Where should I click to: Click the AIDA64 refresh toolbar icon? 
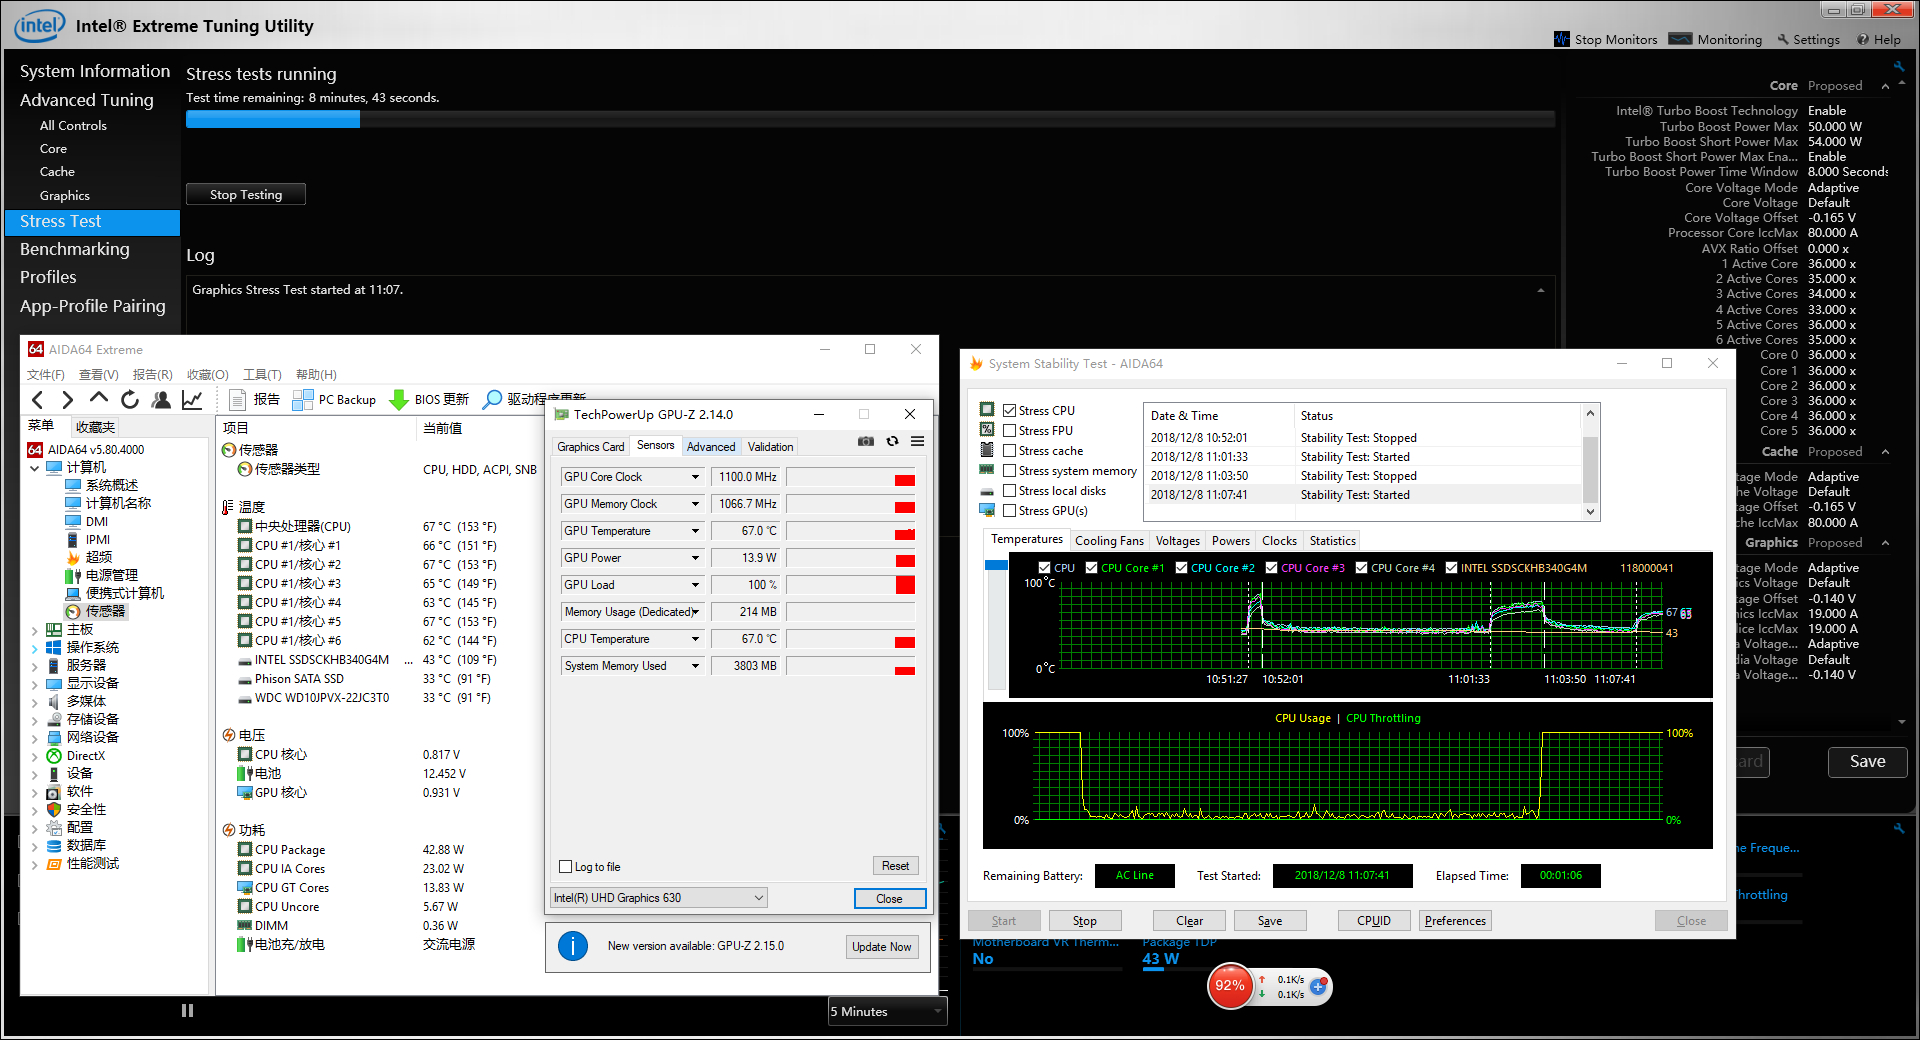pos(130,400)
